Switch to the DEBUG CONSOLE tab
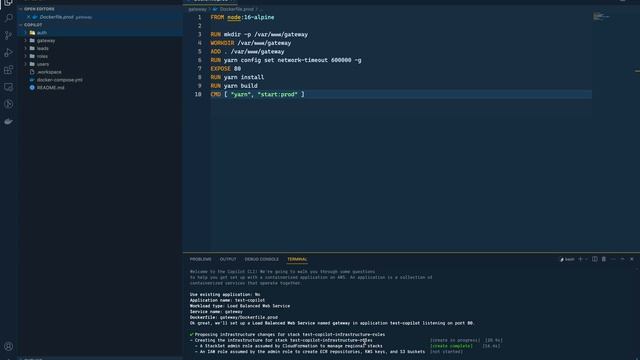The image size is (640, 360). click(x=262, y=259)
